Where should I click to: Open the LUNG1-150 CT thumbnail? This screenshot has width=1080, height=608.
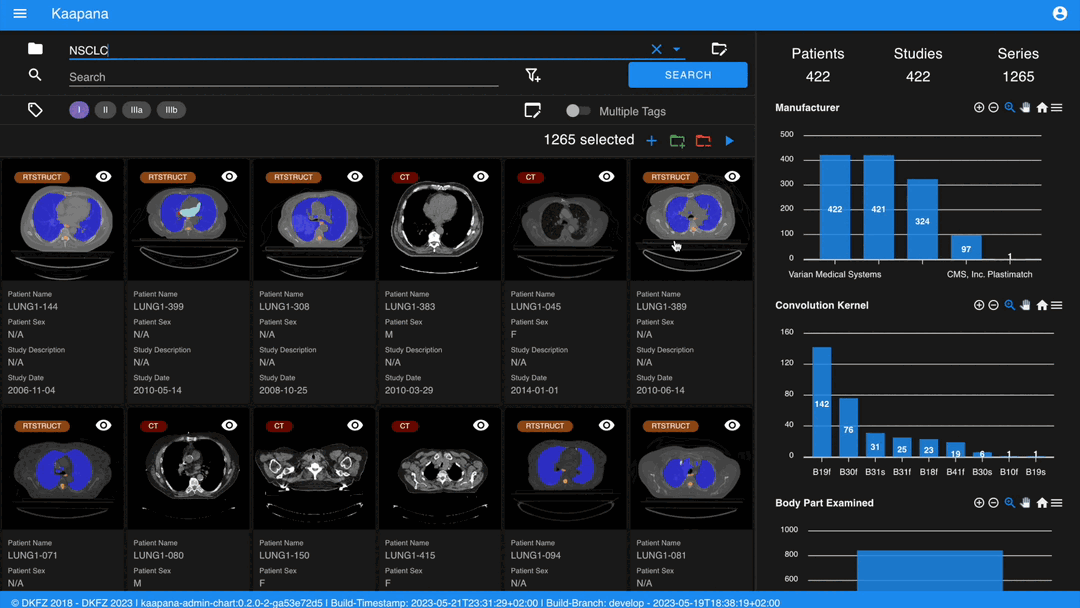[x=314, y=469]
